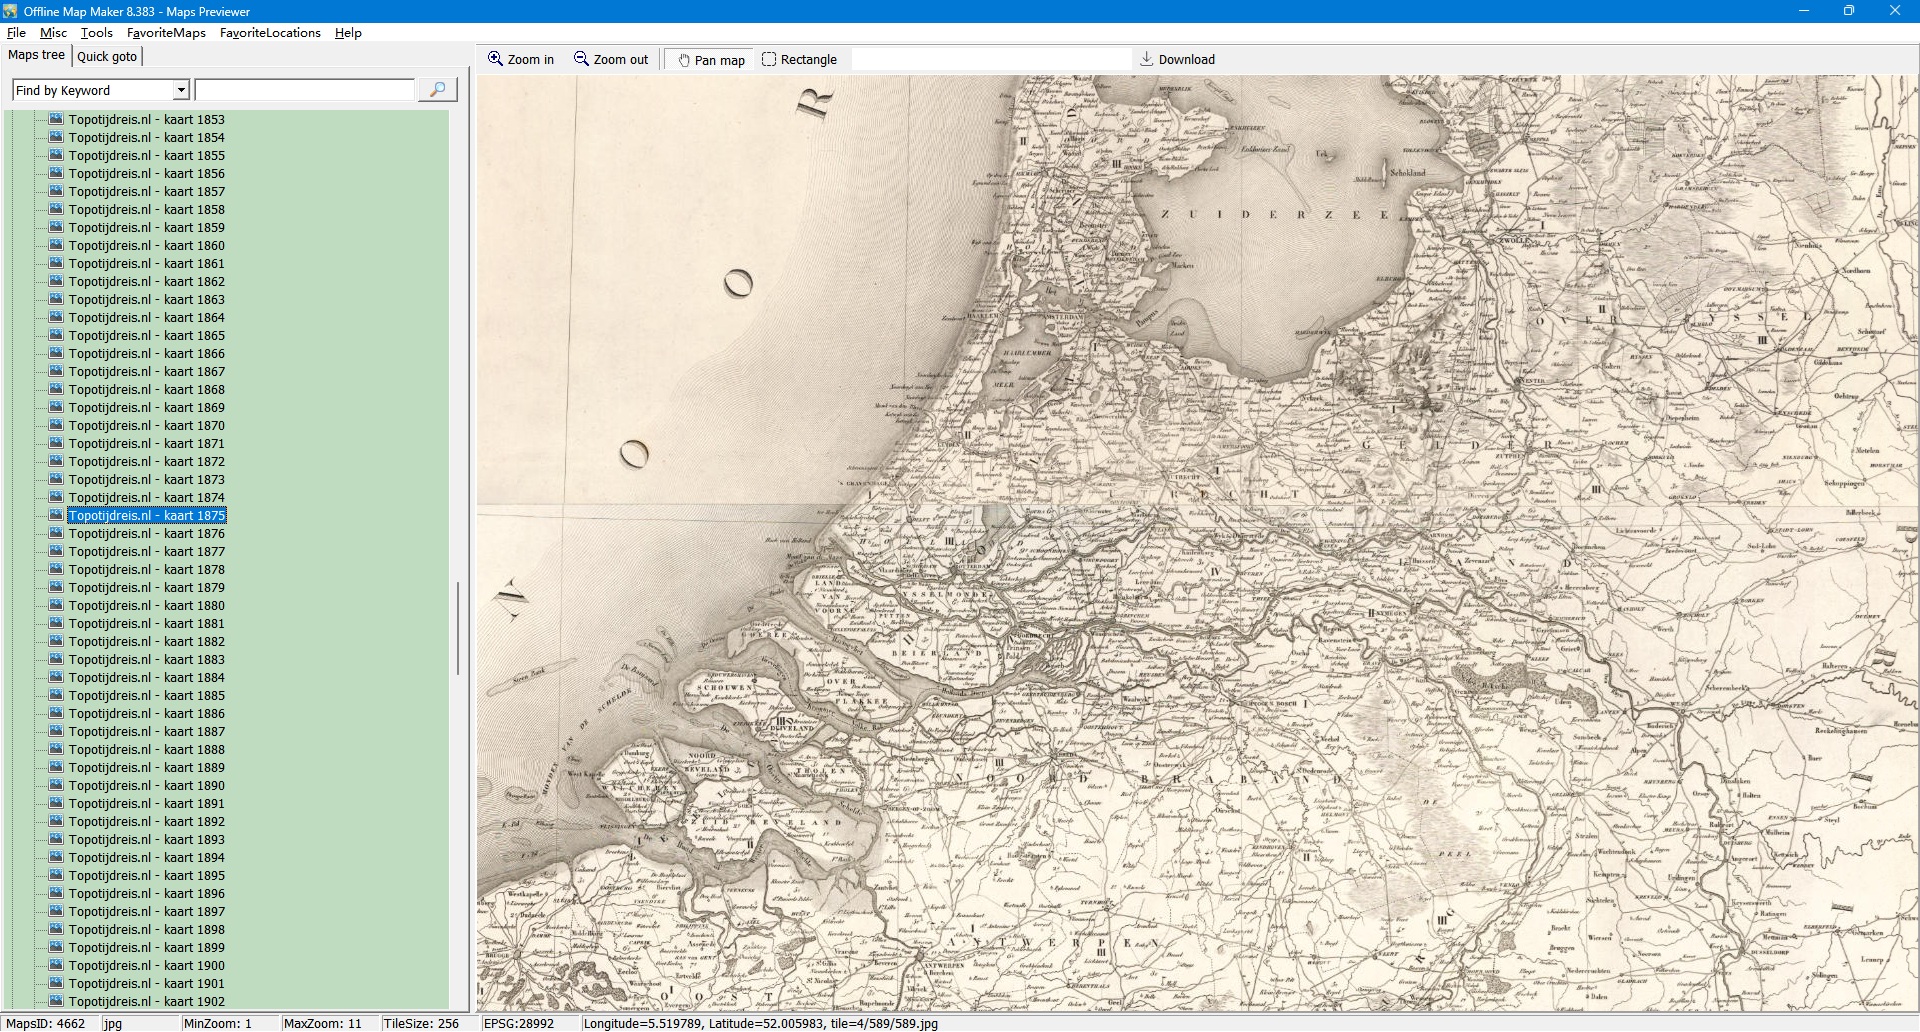Click the maps tree vertical scrollbar thumb
This screenshot has width=1920, height=1032.
458,628
